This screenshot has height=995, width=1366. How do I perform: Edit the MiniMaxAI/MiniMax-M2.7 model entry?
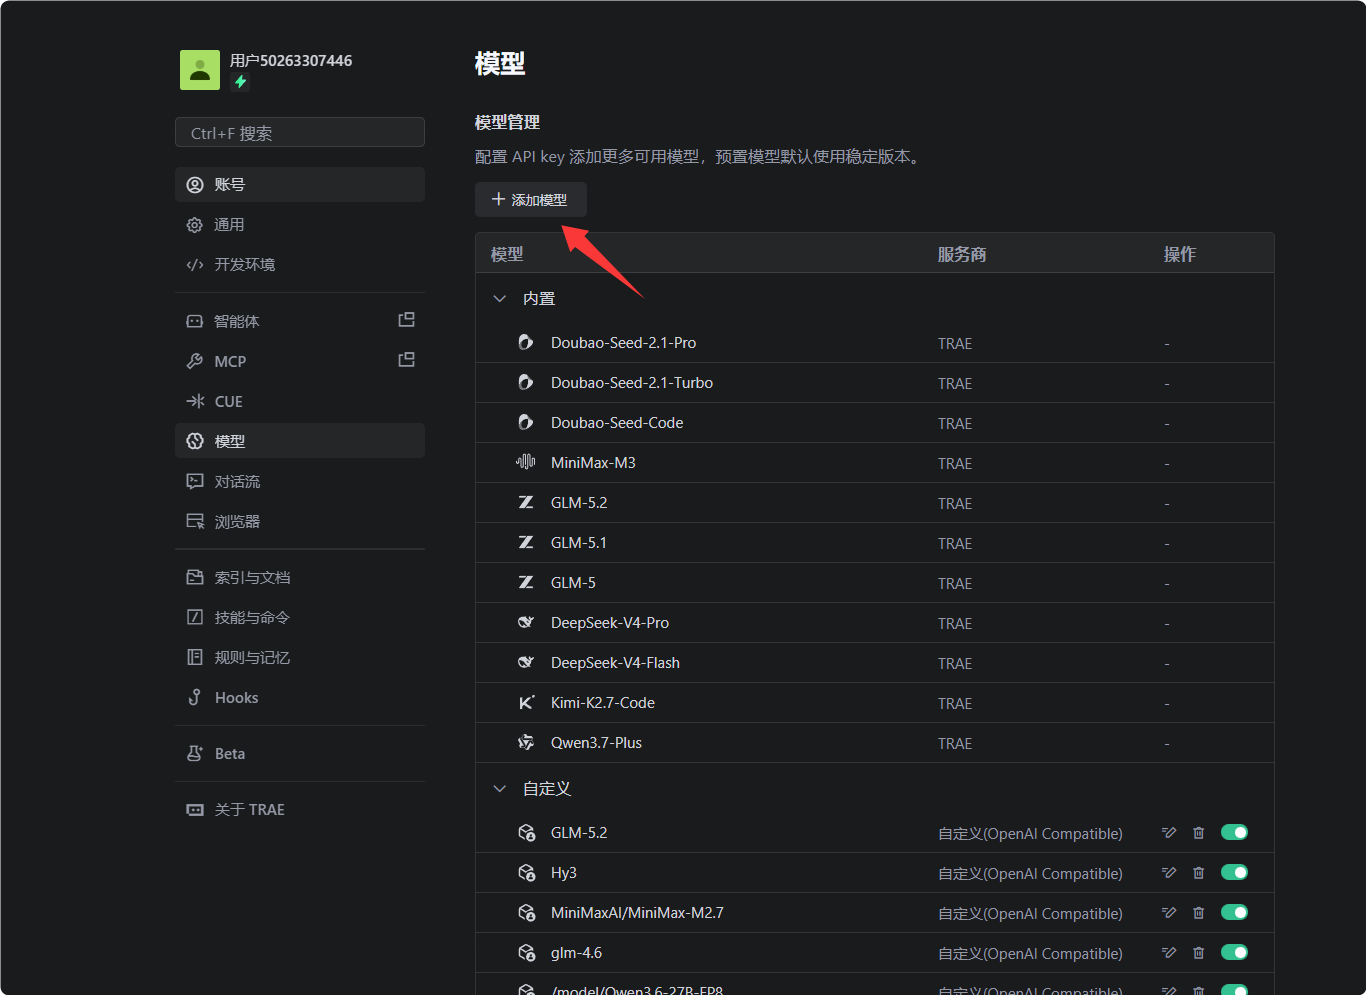pos(1169,913)
